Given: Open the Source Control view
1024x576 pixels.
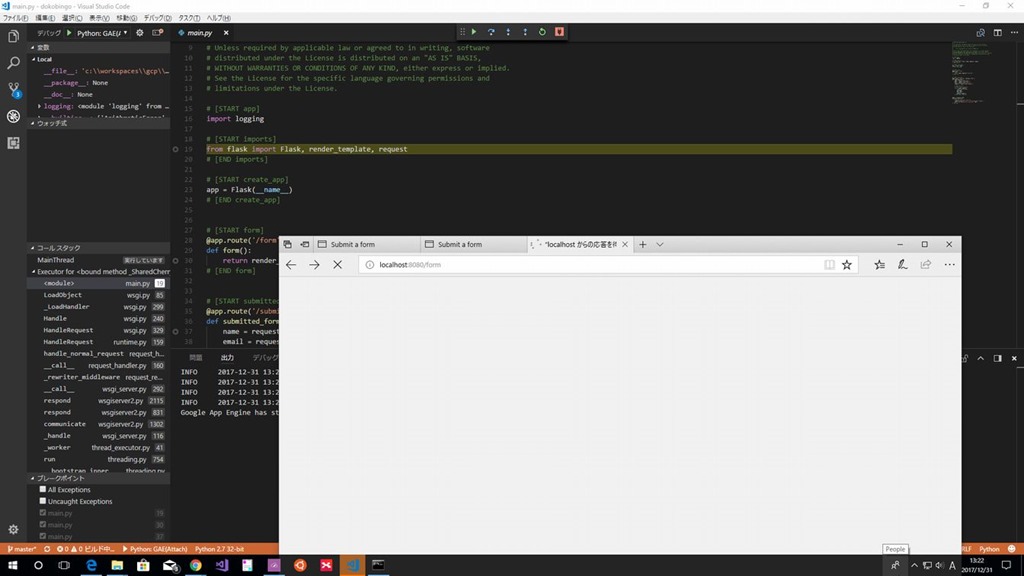Looking at the screenshot, I should point(13,89).
